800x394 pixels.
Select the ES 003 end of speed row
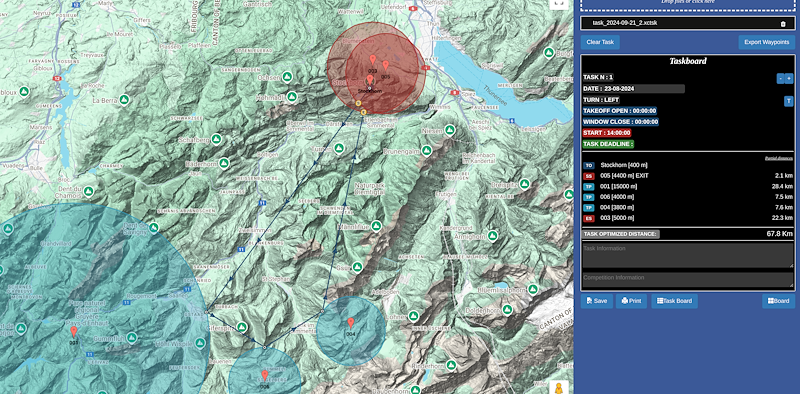688,218
